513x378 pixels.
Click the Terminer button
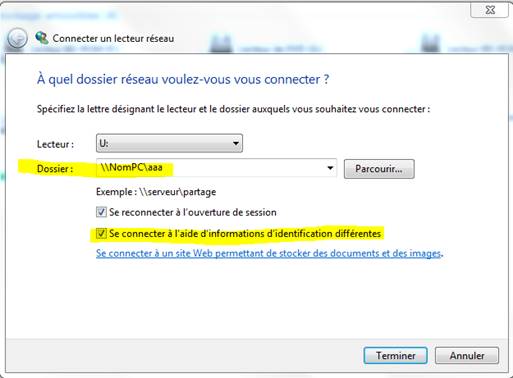click(395, 356)
